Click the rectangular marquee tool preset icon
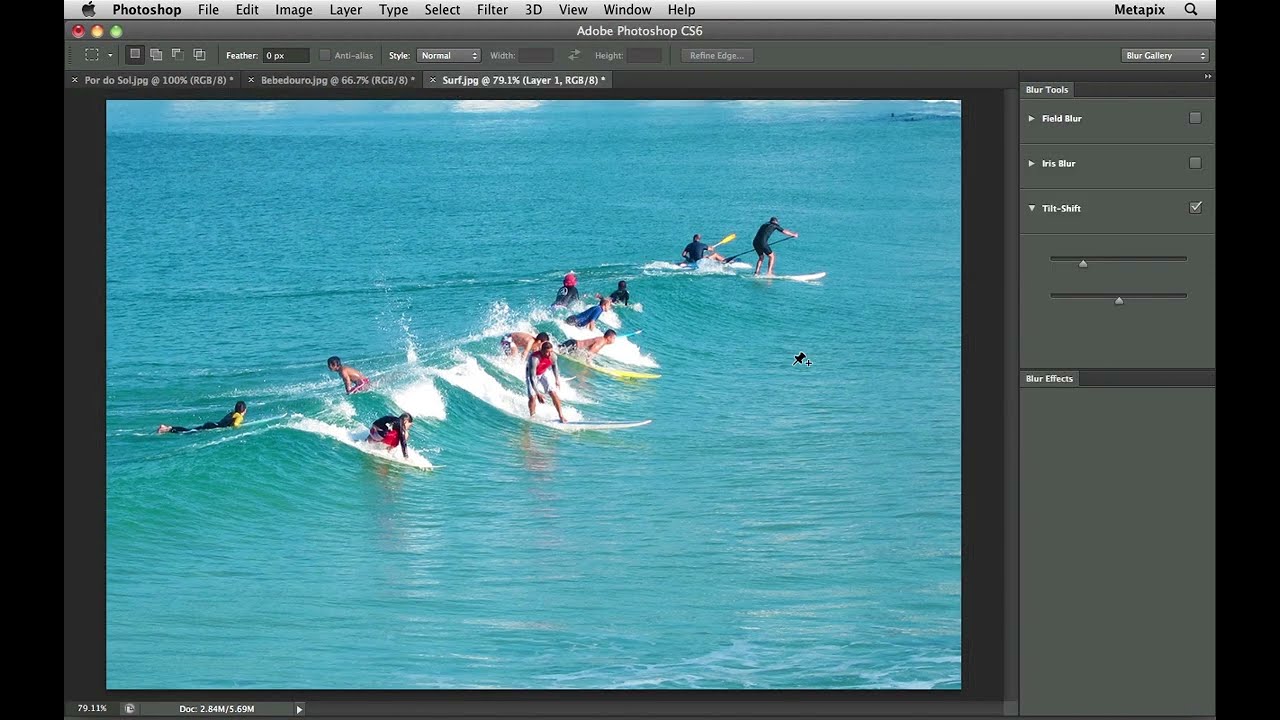The width and height of the screenshot is (1280, 720). 92,55
